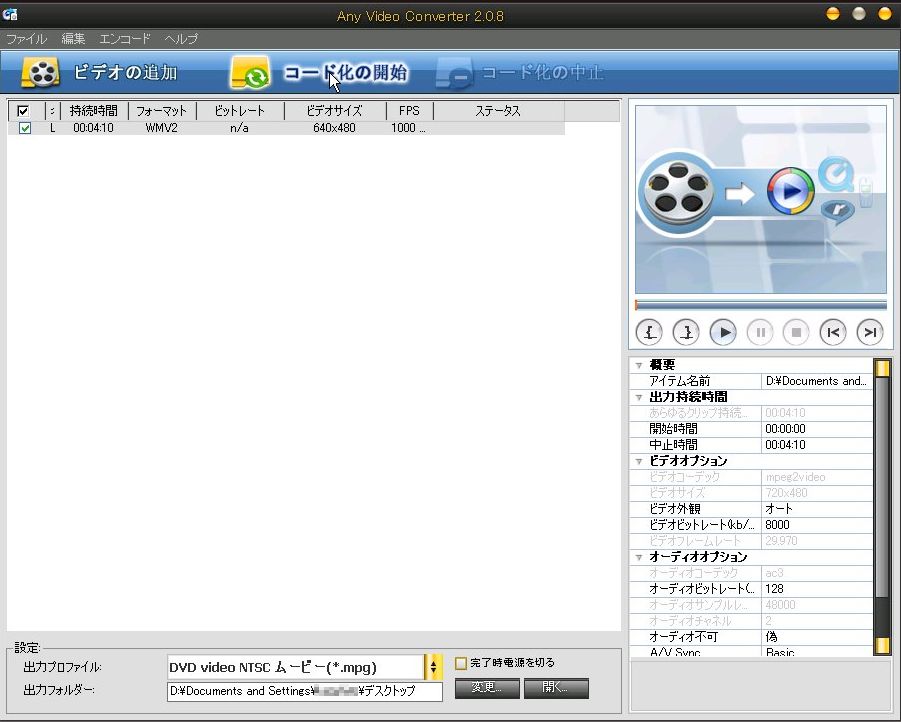Open the ファイル menu

point(26,39)
